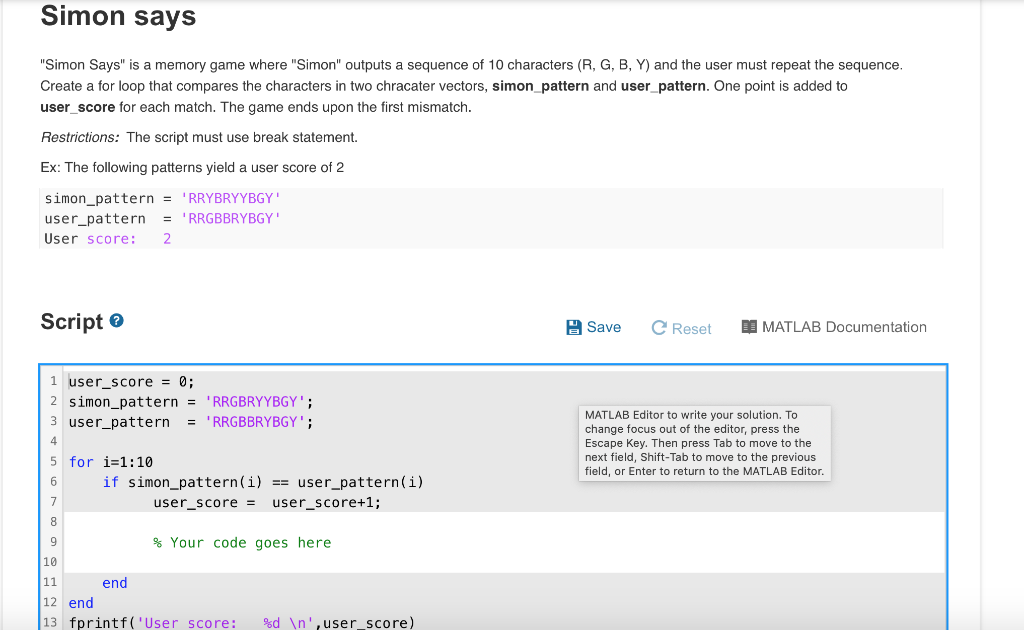Click the user_pattern string 'RRGBBRYBGY' in editor
The height and width of the screenshot is (630, 1024).
tap(255, 422)
